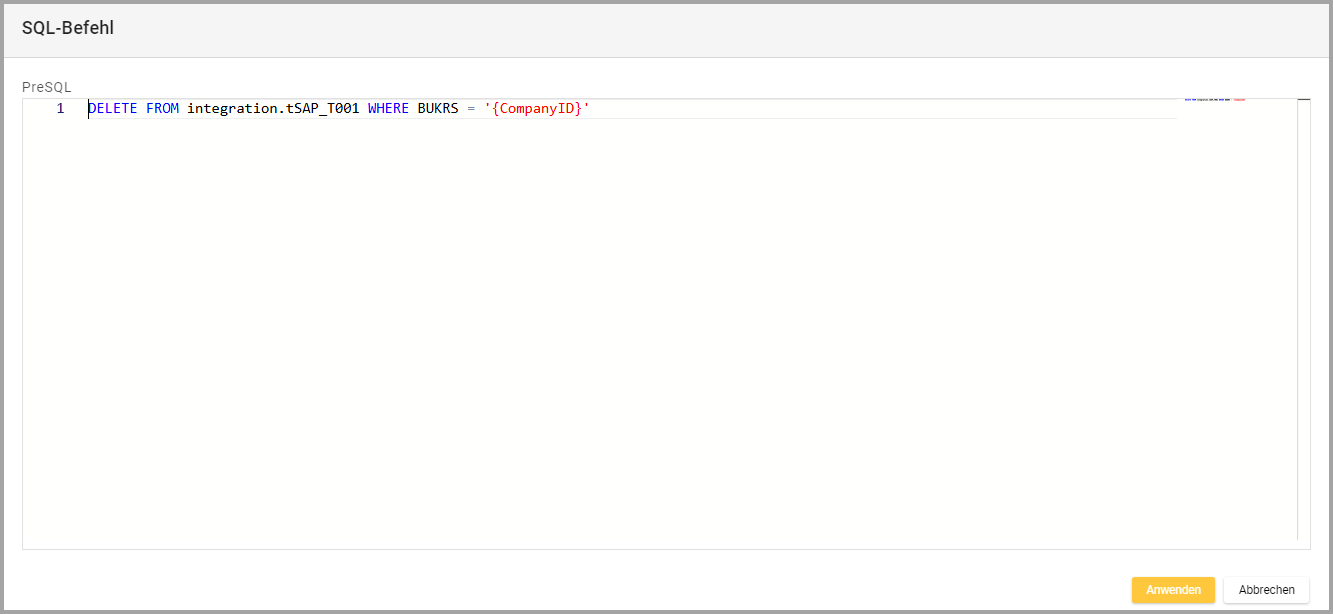The height and width of the screenshot is (614, 1333).
Task: Select line number 1 in the gutter
Action: 60,108
